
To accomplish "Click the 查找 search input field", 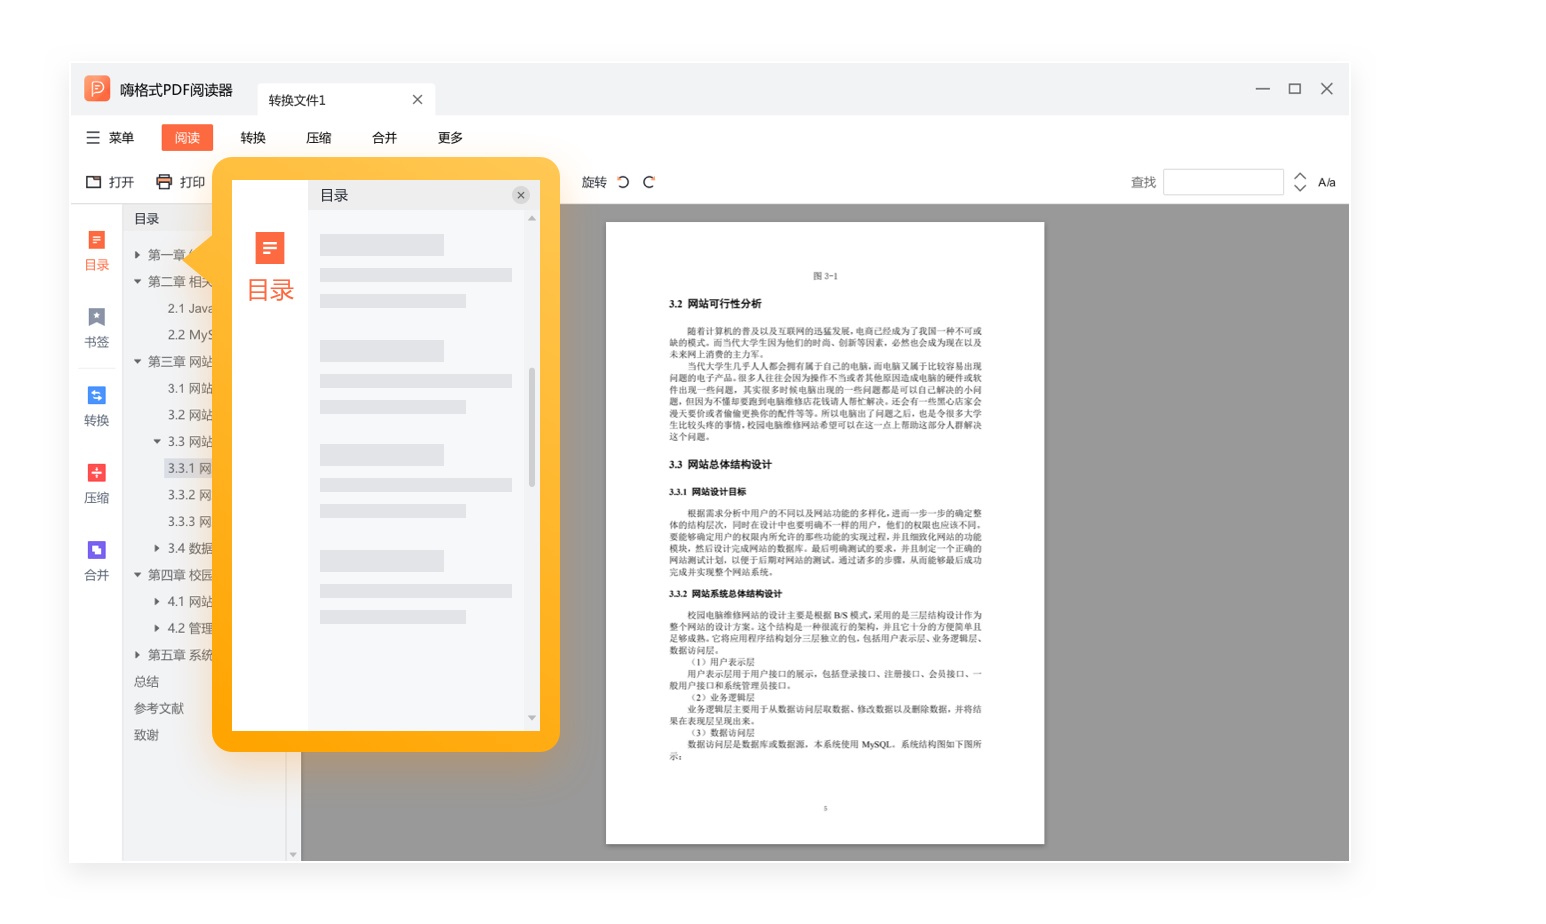I will pyautogui.click(x=1222, y=182).
